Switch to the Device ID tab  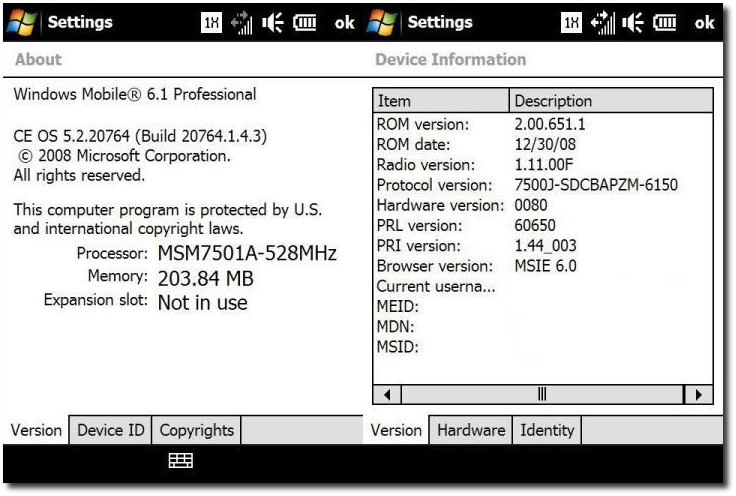111,430
